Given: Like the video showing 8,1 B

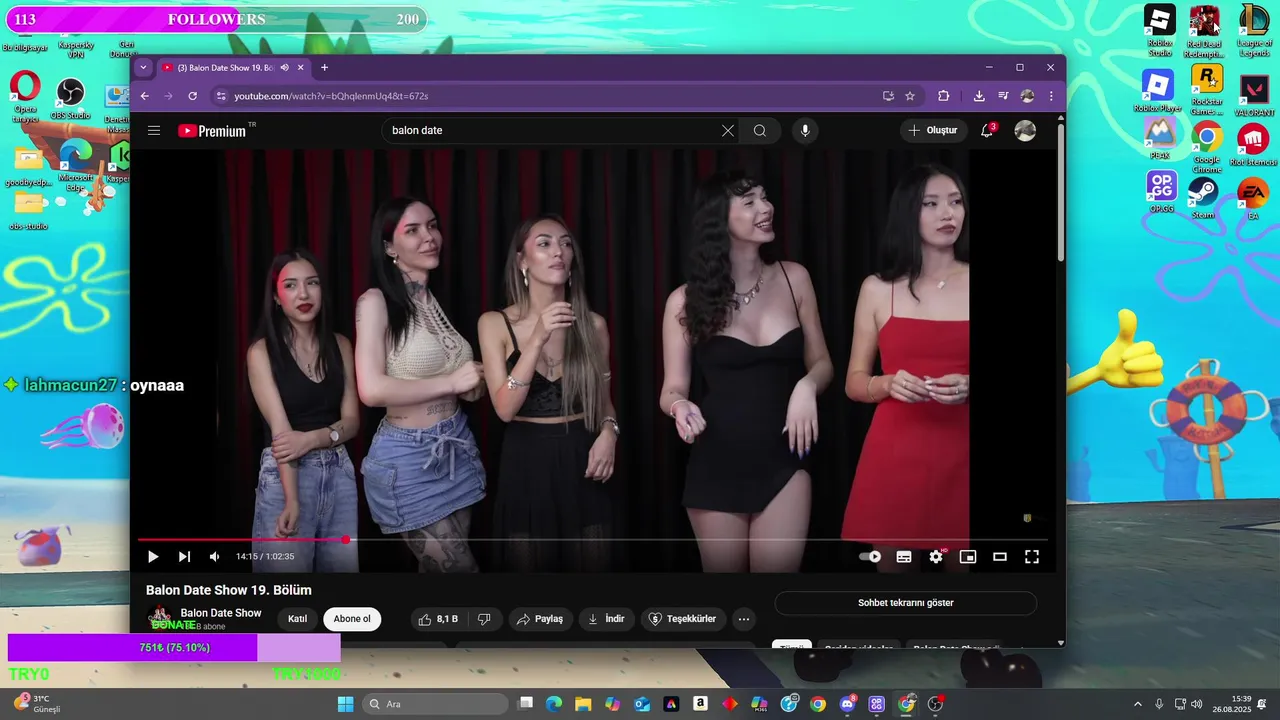Looking at the screenshot, I should click(438, 619).
